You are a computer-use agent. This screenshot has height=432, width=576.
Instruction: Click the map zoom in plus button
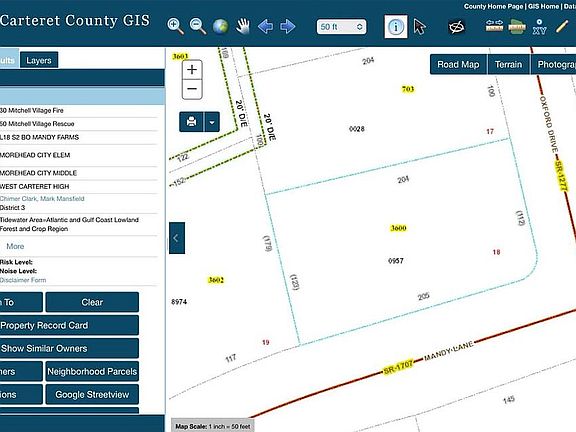192,70
